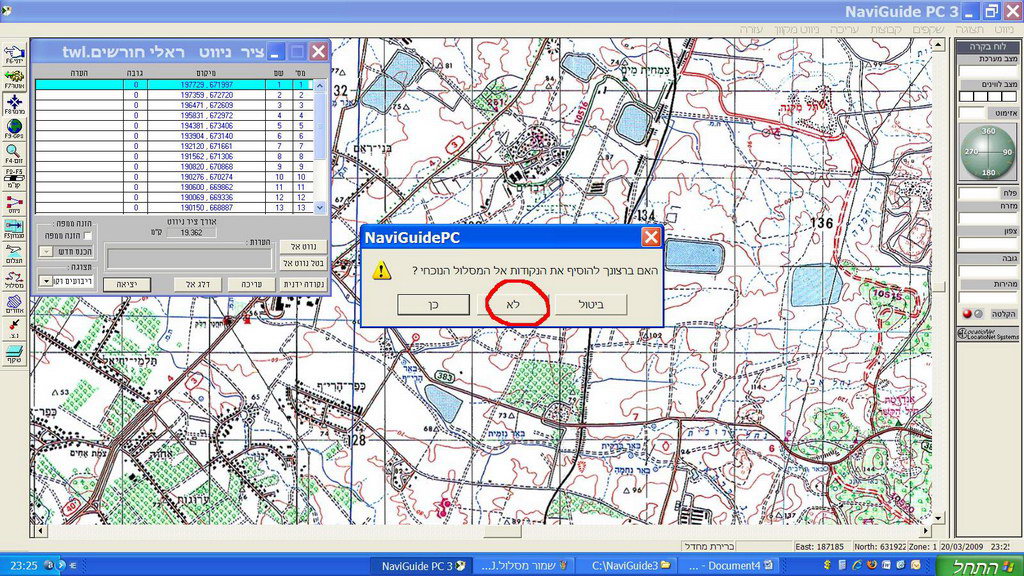Click the מצב מערכת status field
1024x576 pixels.
987,71
